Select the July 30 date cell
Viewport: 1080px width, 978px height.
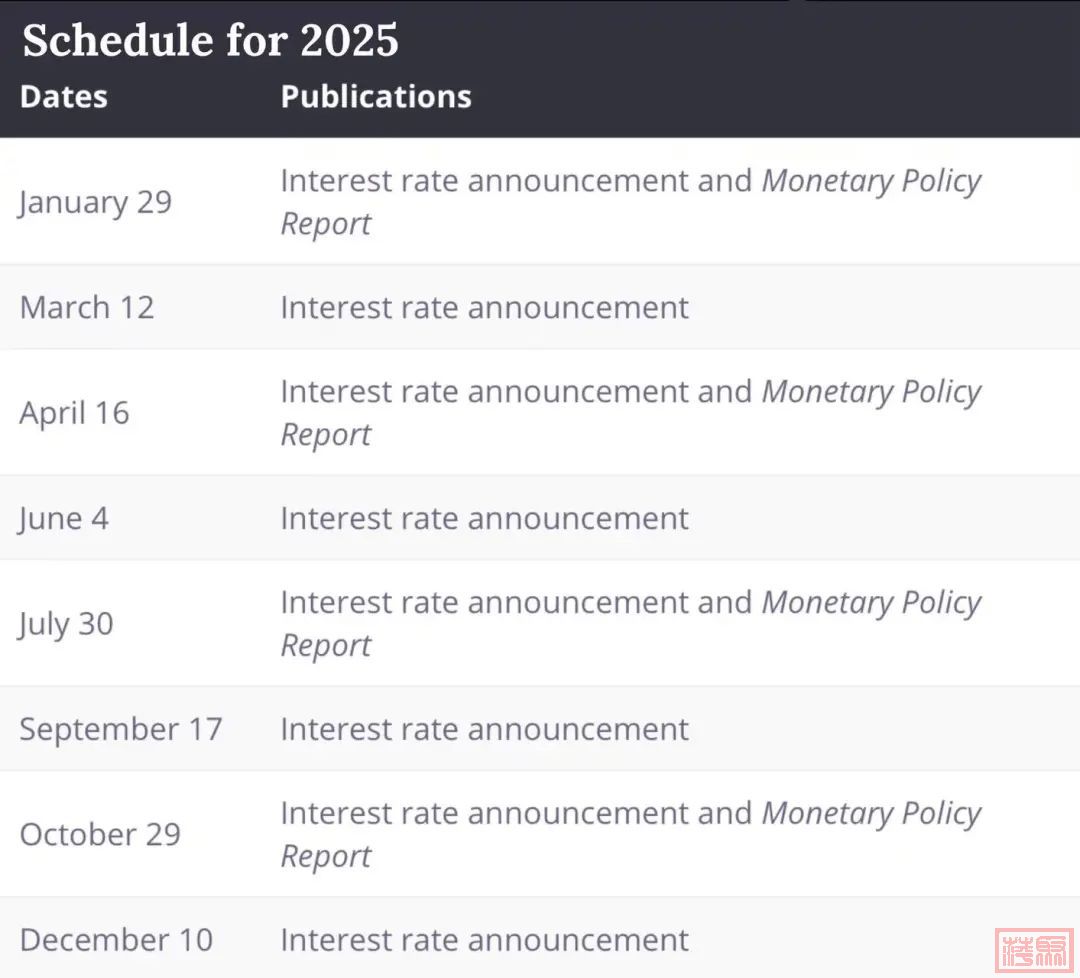point(66,624)
